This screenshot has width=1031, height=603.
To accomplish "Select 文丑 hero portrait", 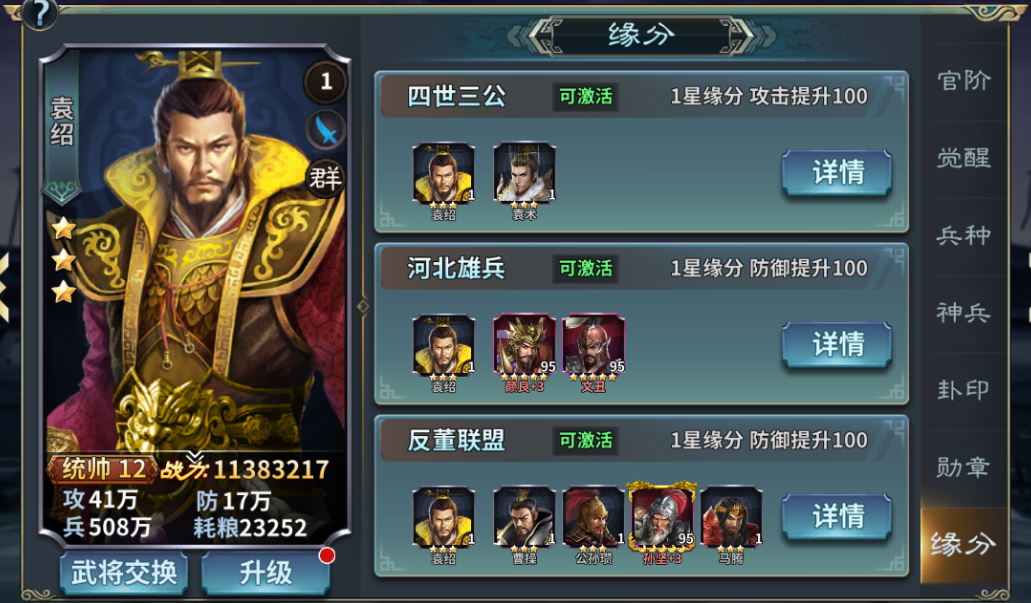I will tap(593, 345).
